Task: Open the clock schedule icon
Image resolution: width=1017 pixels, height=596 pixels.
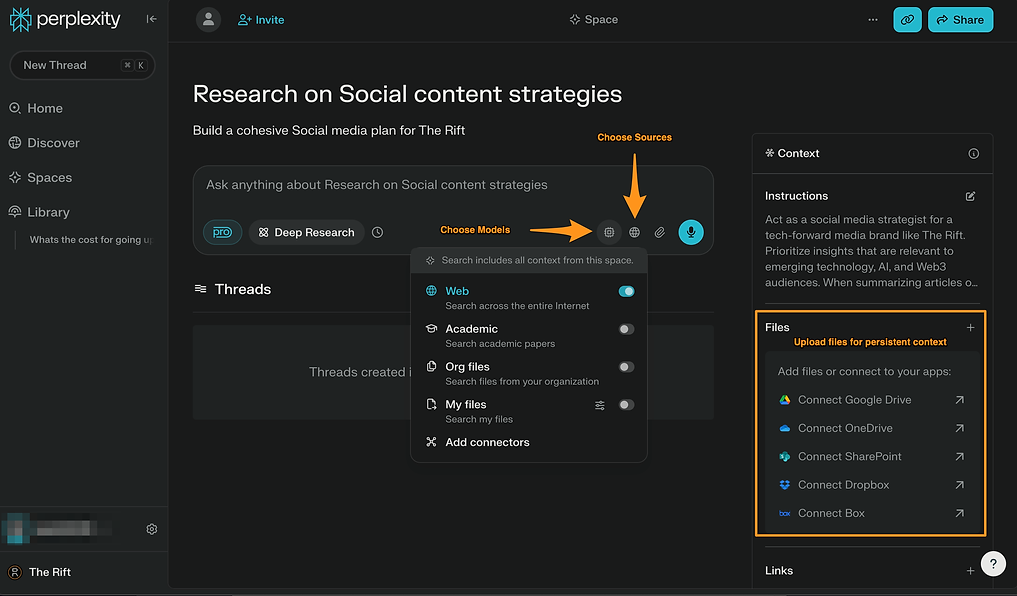Action: [x=377, y=232]
